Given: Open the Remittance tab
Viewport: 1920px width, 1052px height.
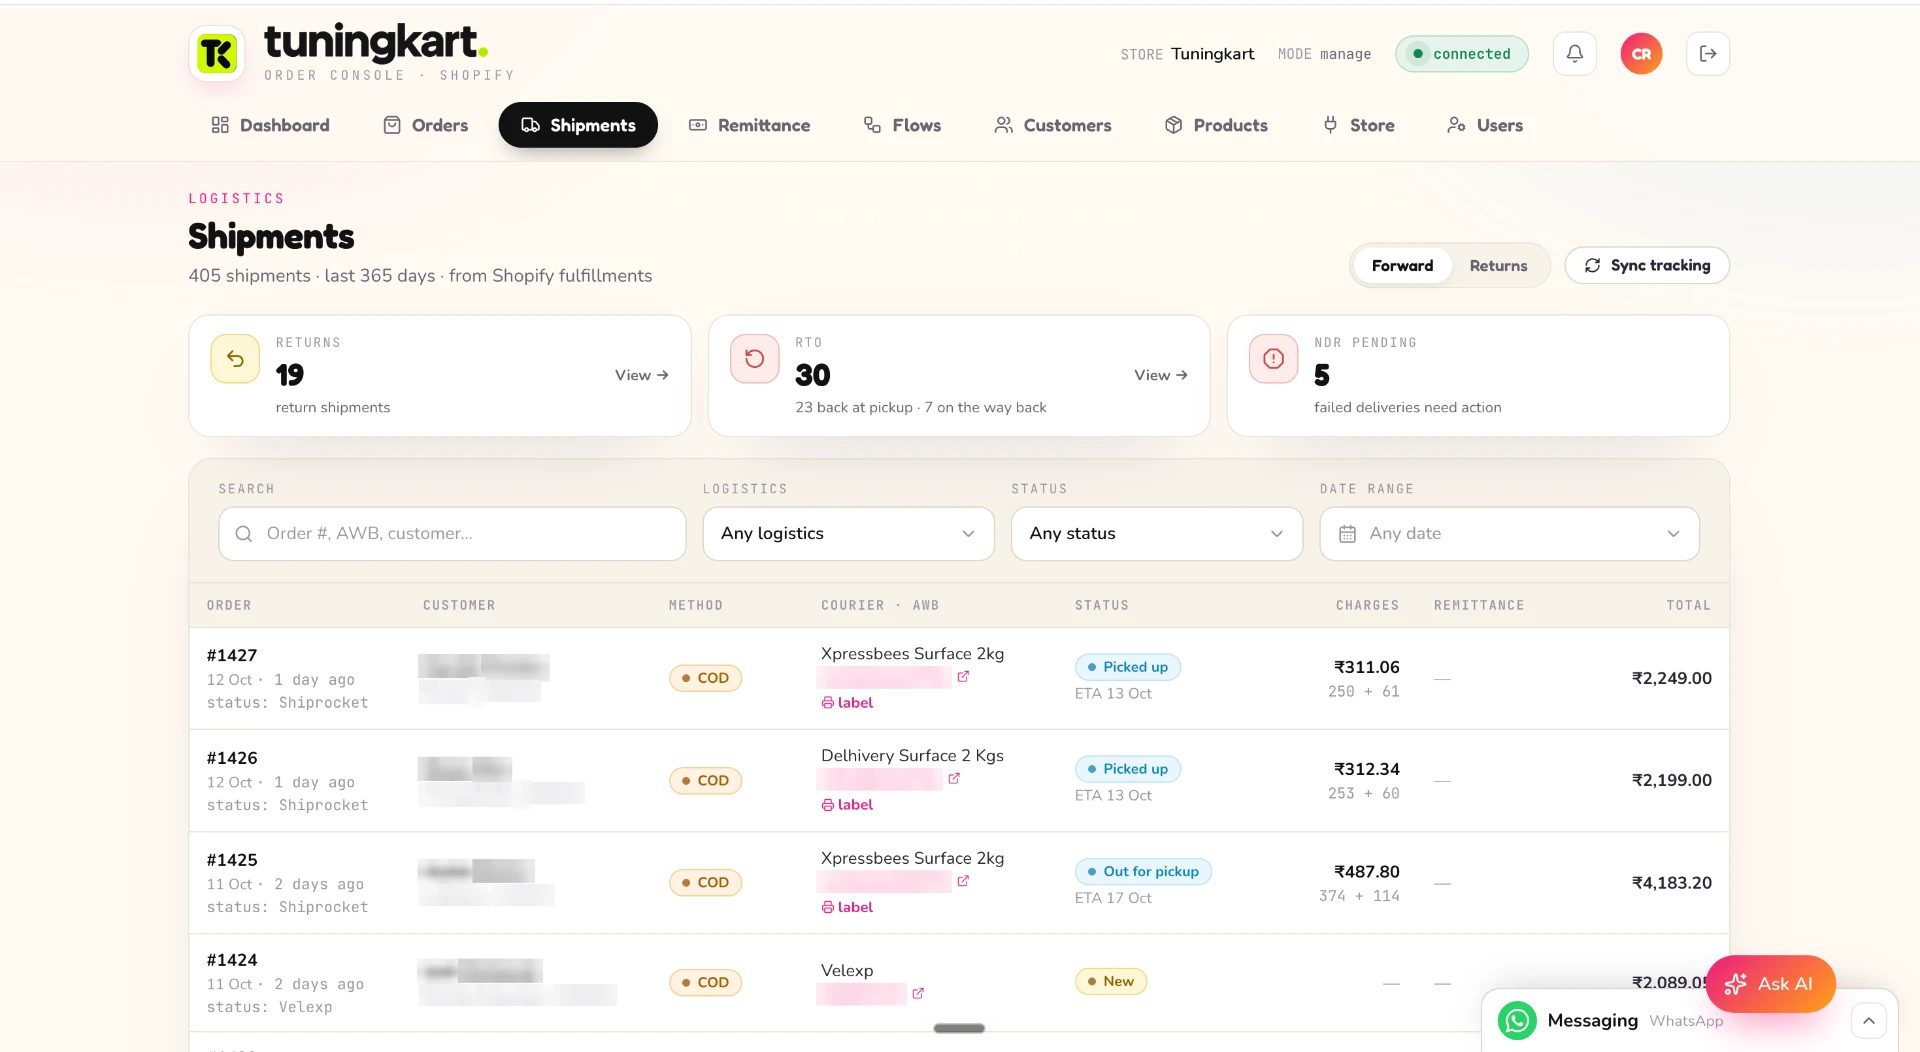Looking at the screenshot, I should [749, 125].
